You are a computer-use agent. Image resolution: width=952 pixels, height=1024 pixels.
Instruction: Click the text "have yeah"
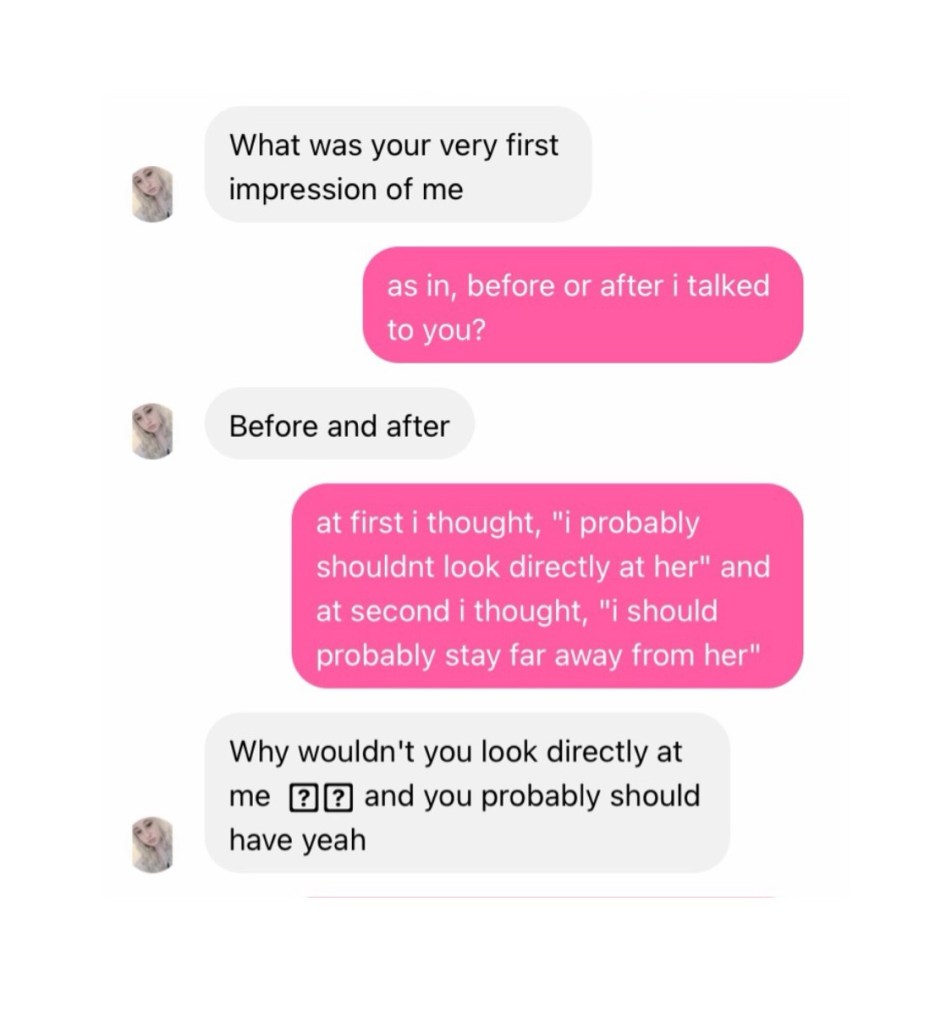(x=298, y=839)
